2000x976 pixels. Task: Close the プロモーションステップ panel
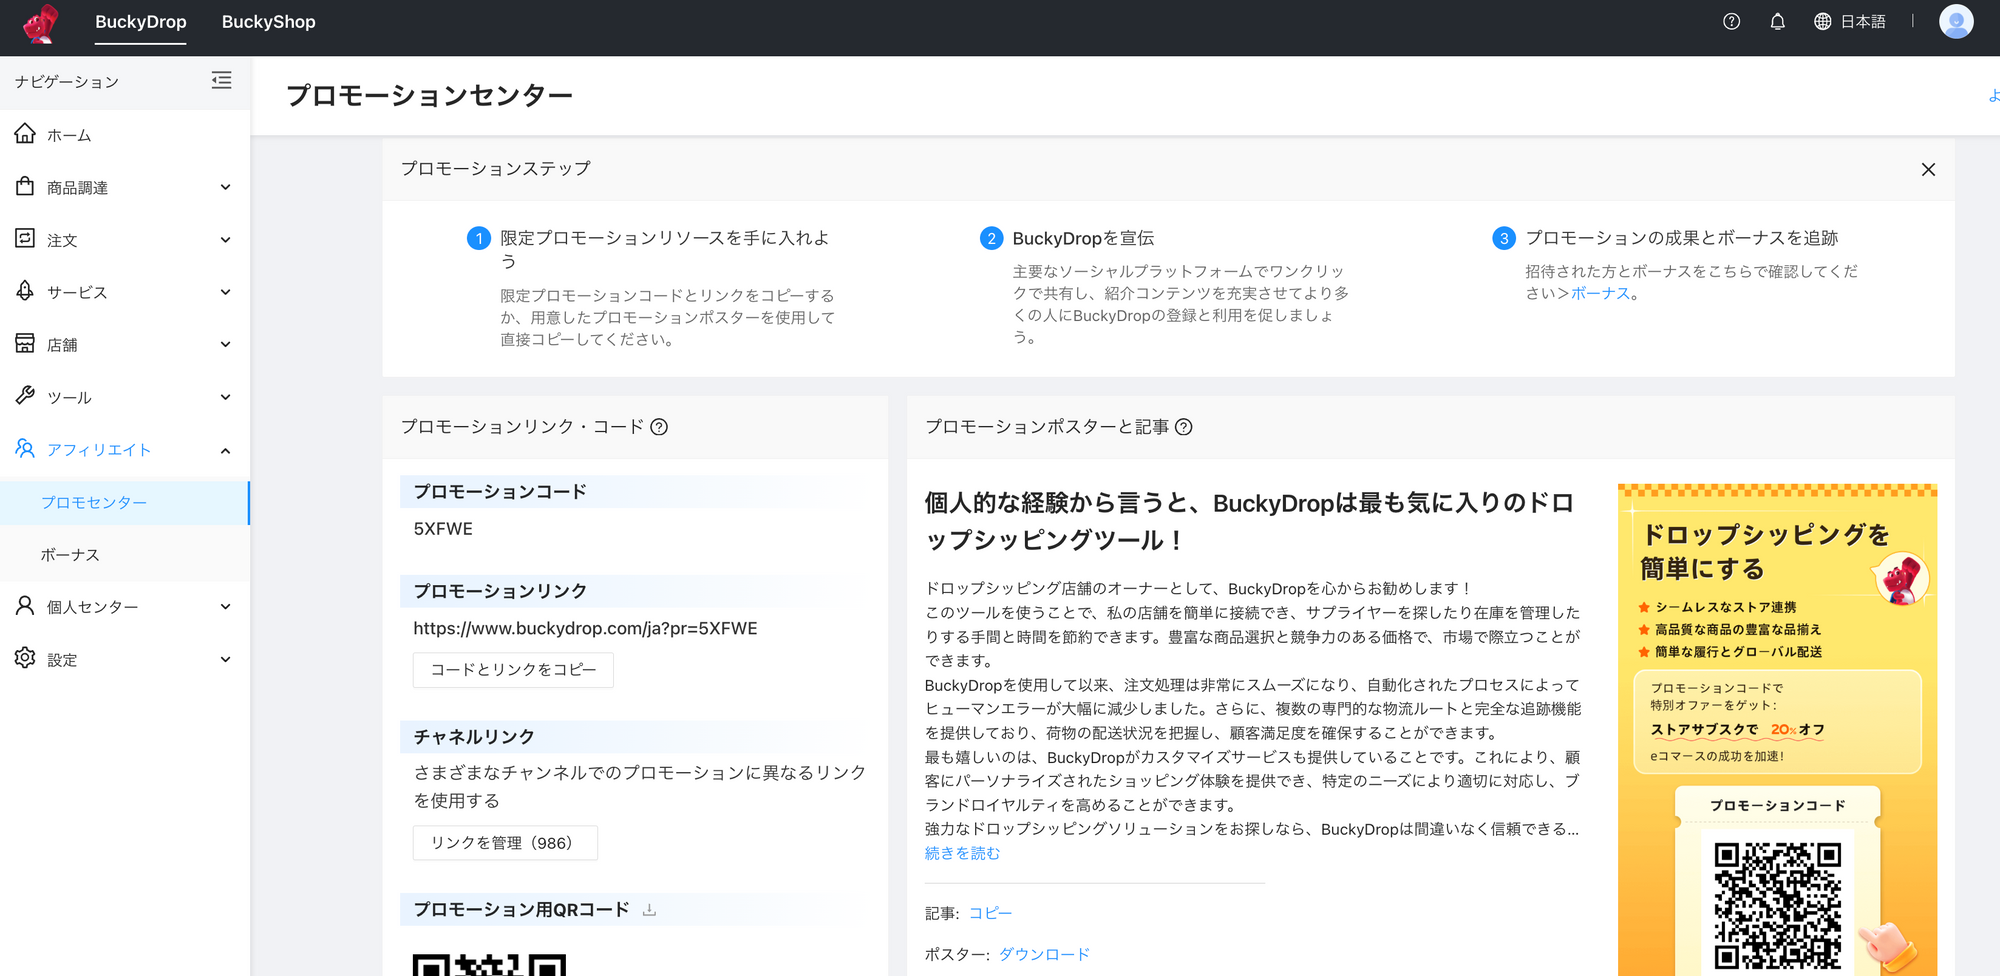(x=1928, y=169)
